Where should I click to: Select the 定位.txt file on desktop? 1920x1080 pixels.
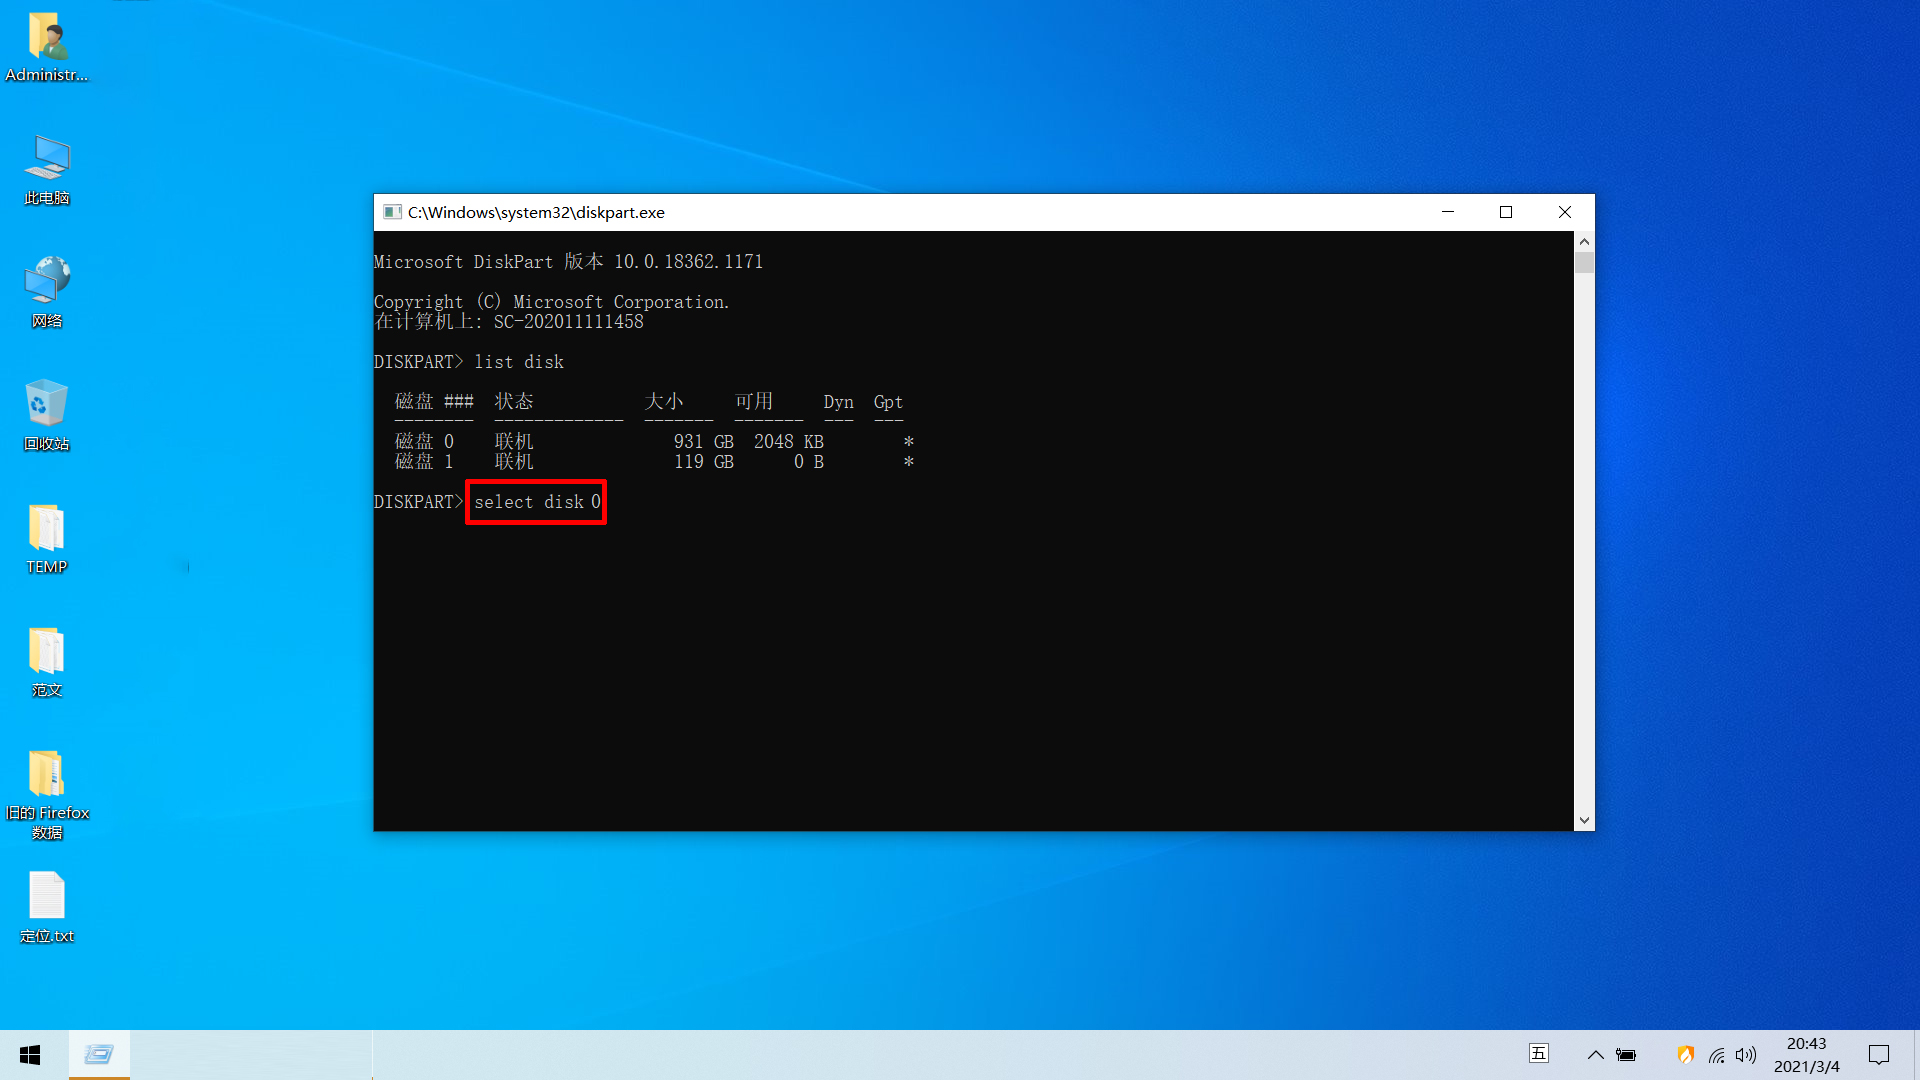tap(47, 908)
